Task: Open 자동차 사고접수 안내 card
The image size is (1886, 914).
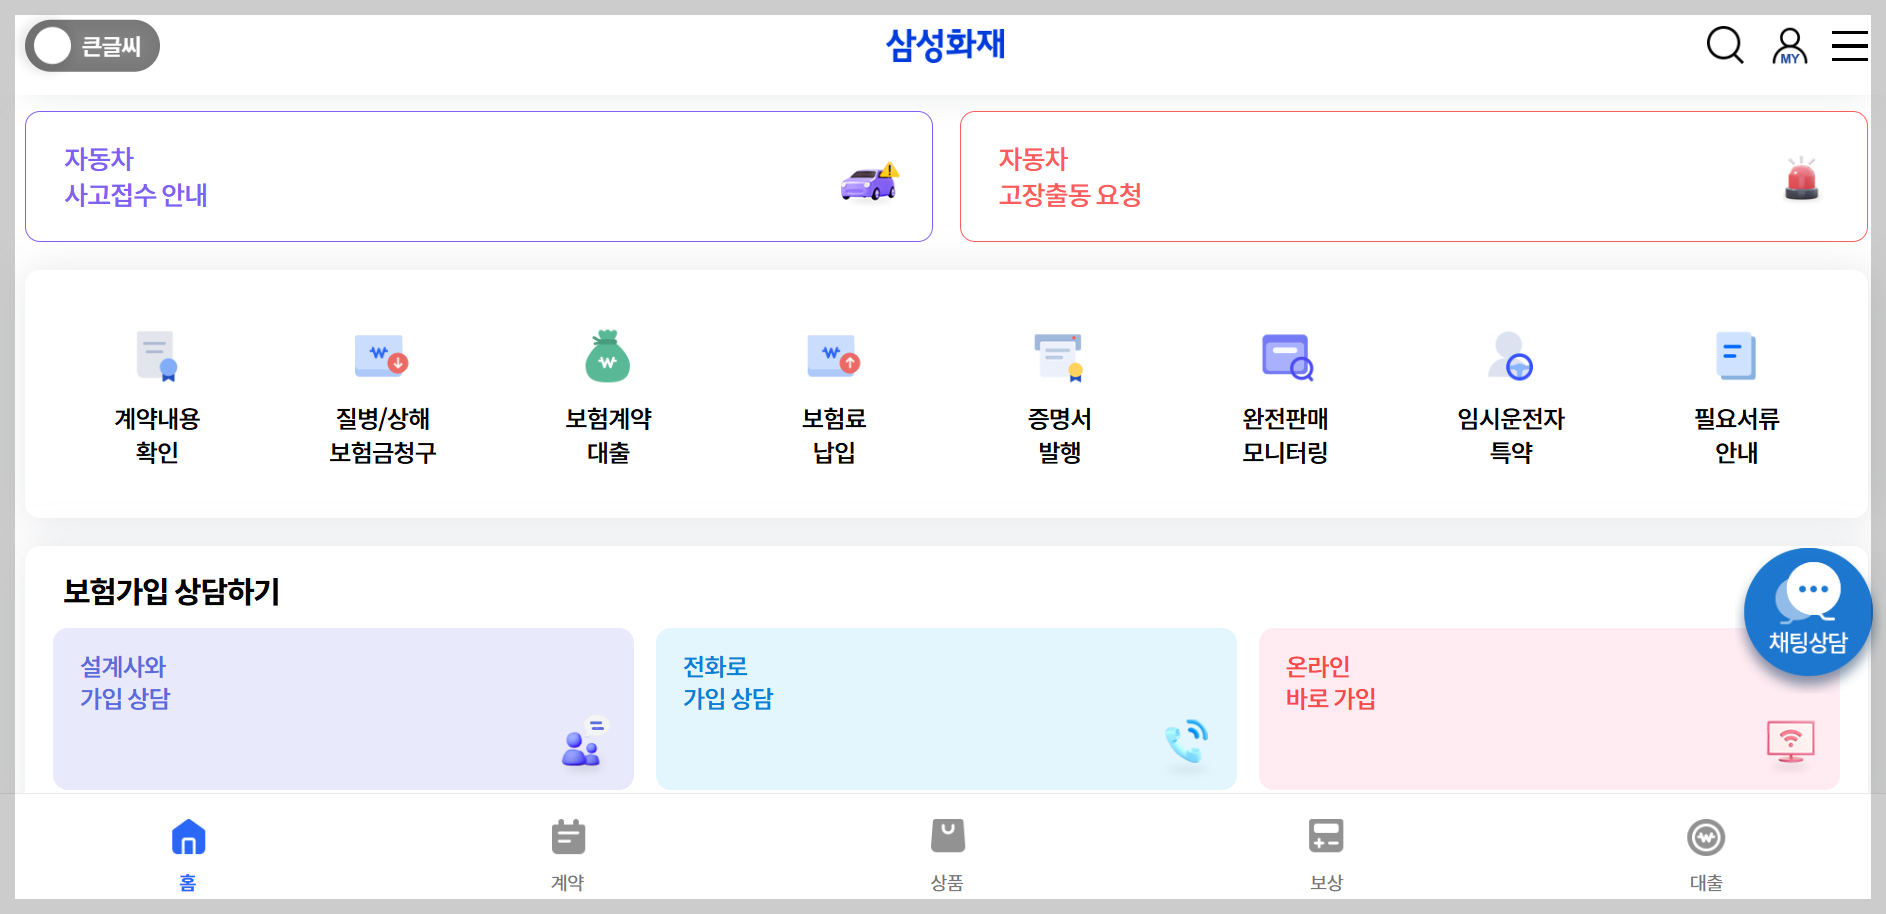Action: (x=479, y=176)
